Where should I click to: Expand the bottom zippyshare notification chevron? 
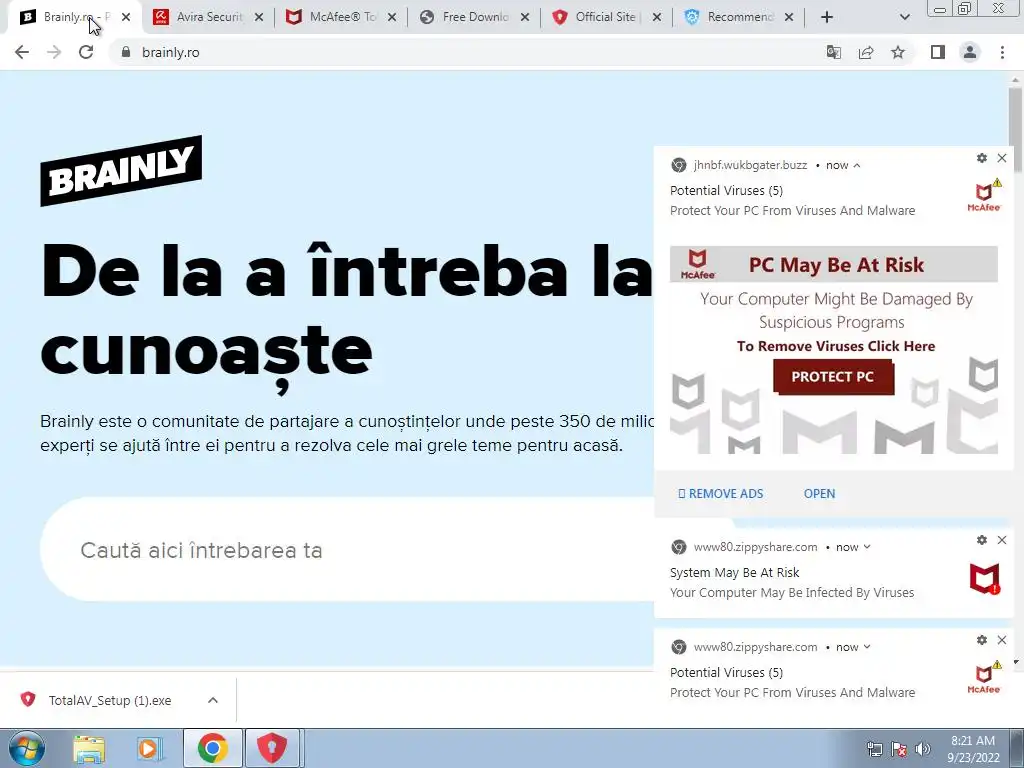coord(867,647)
